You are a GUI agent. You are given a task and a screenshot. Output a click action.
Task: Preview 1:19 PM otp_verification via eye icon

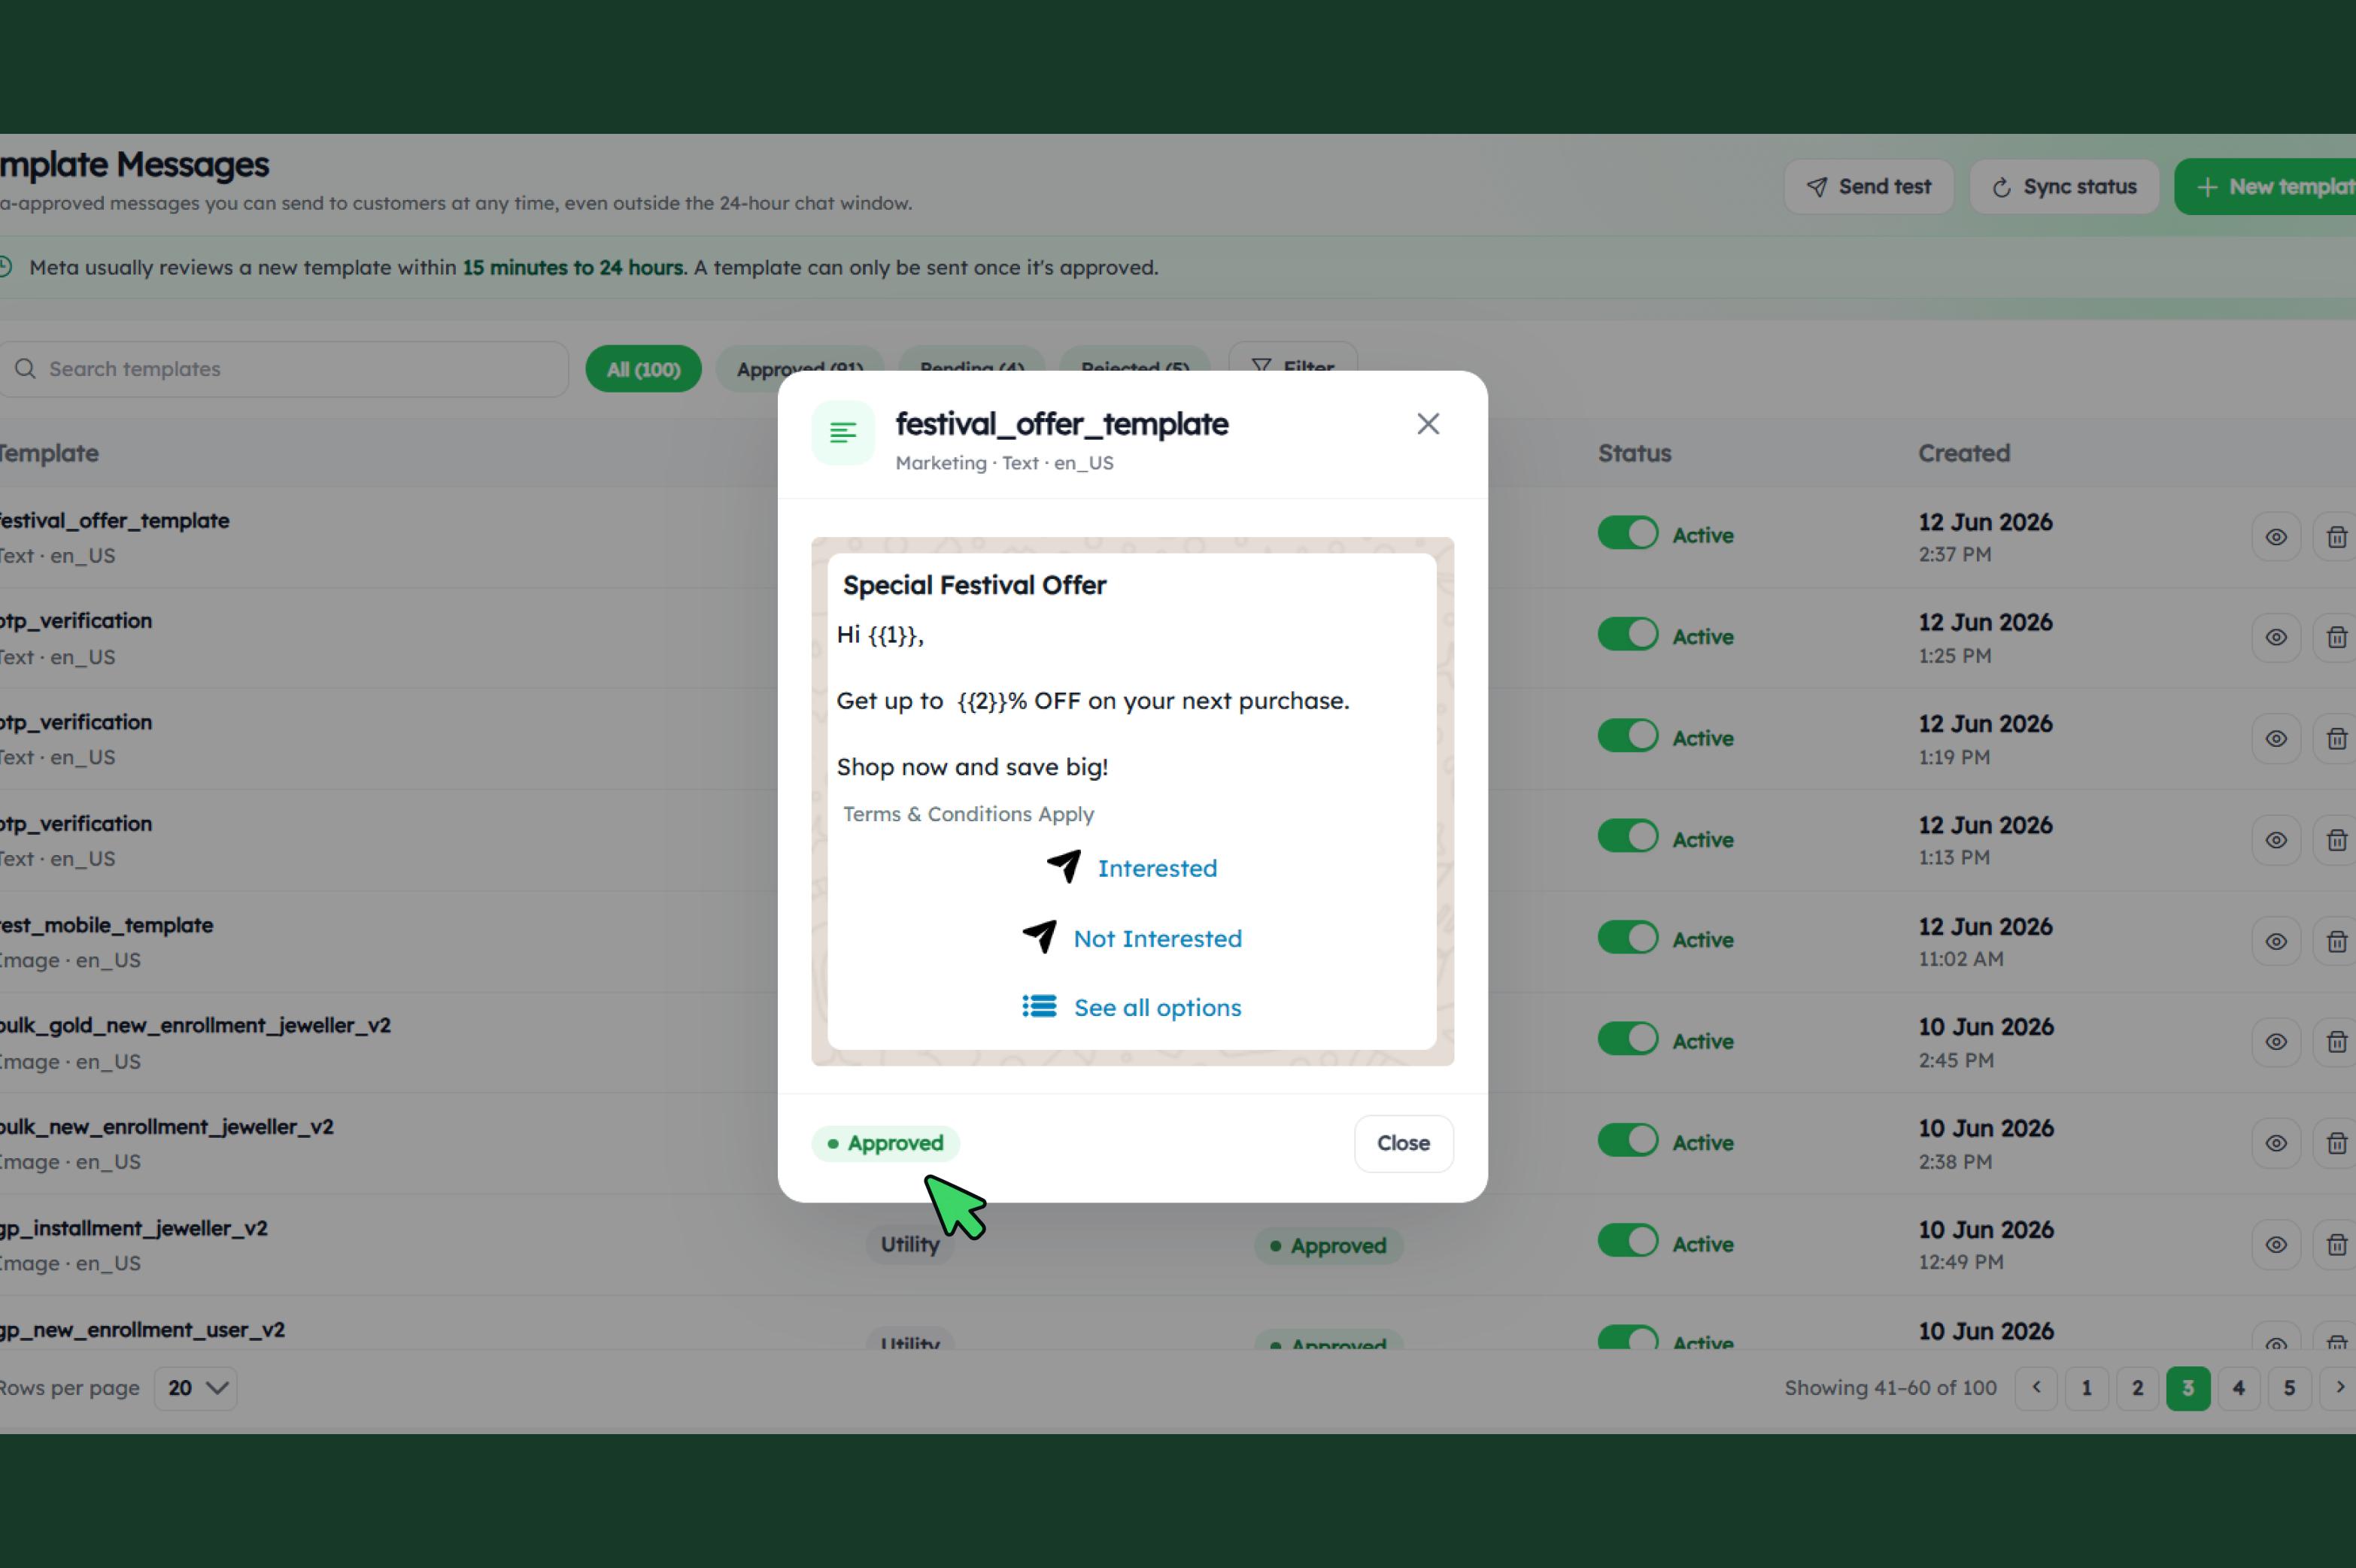click(x=2276, y=739)
